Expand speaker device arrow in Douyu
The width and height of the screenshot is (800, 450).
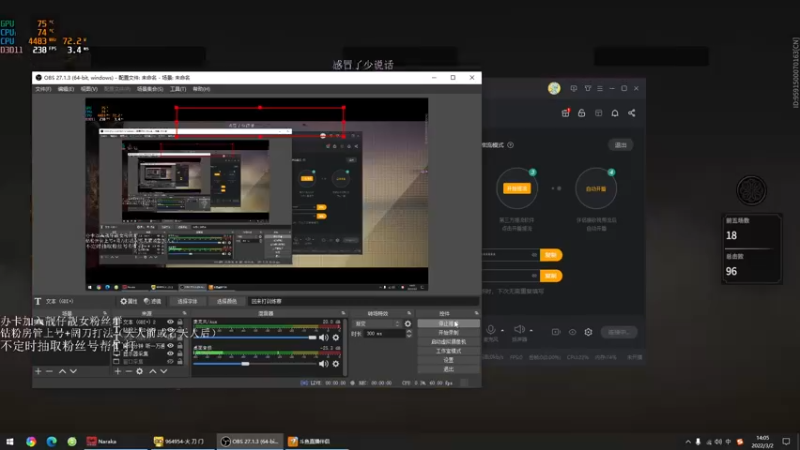coord(531,331)
